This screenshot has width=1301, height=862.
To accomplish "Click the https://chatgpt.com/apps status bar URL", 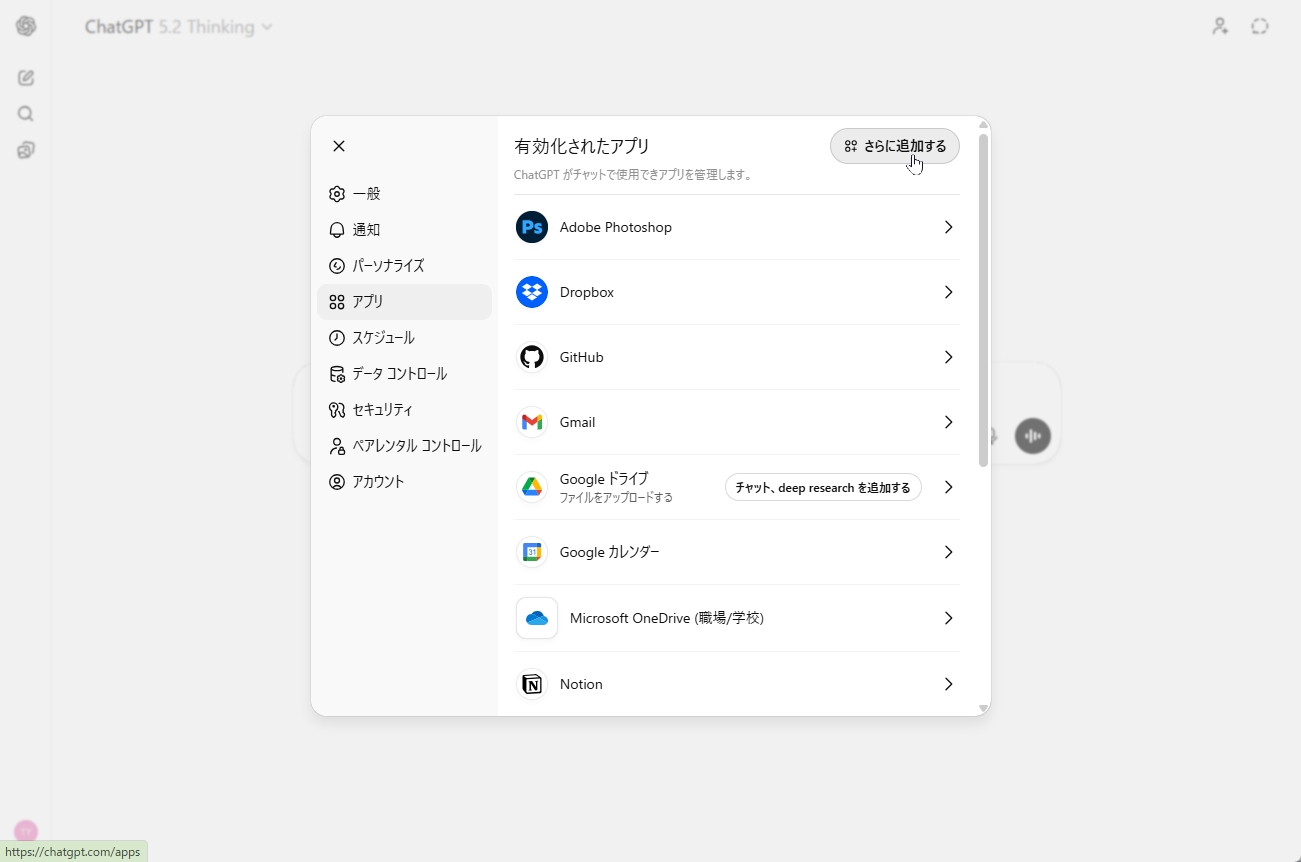I will tap(73, 852).
